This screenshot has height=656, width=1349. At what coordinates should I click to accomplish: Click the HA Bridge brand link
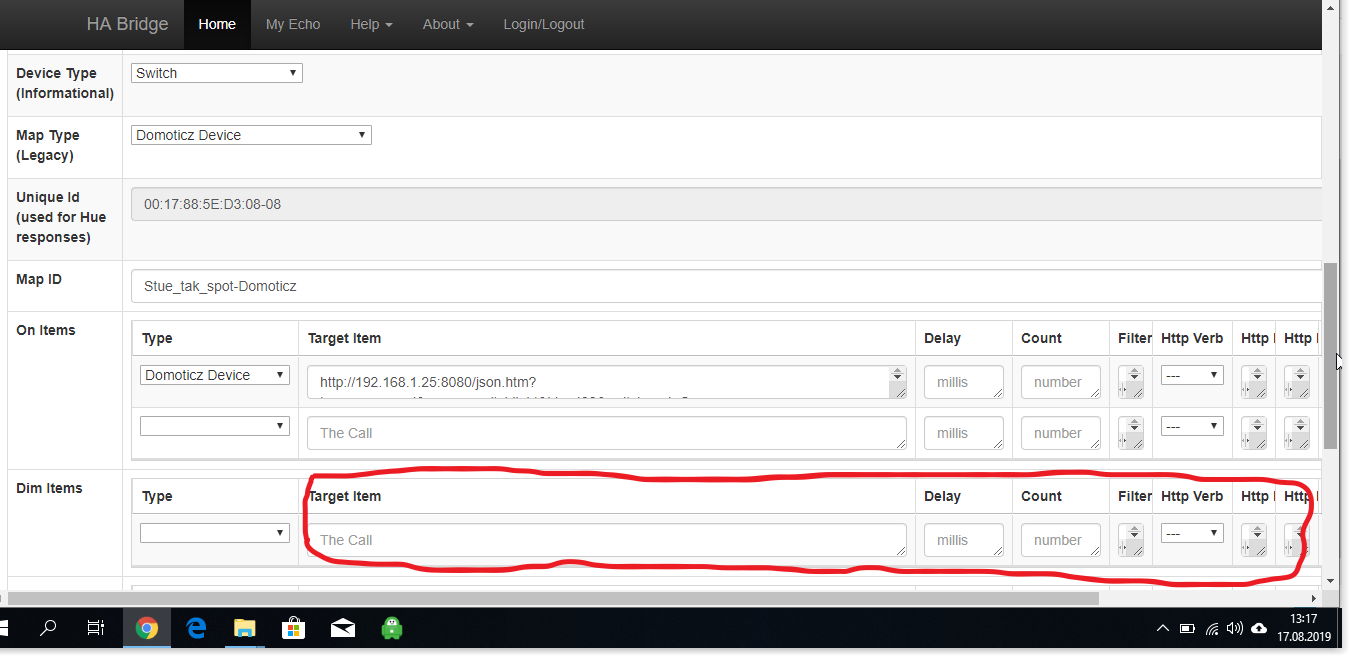tap(128, 24)
